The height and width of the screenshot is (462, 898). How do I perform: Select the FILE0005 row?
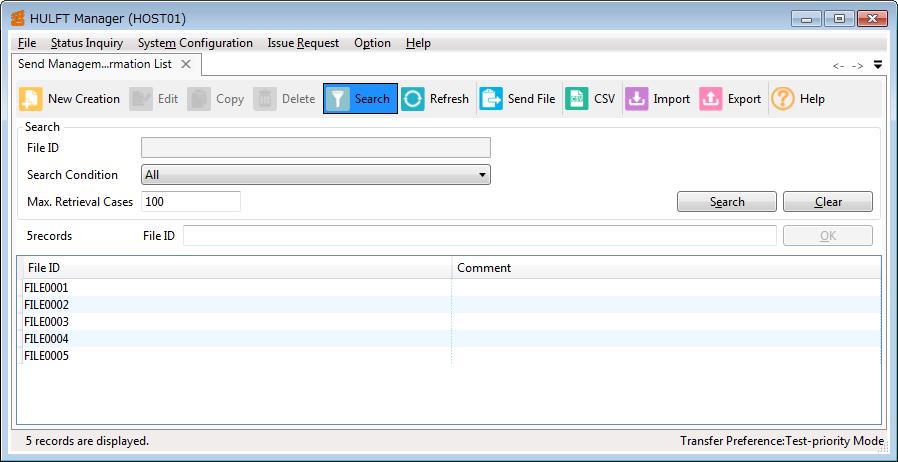[x=450, y=356]
